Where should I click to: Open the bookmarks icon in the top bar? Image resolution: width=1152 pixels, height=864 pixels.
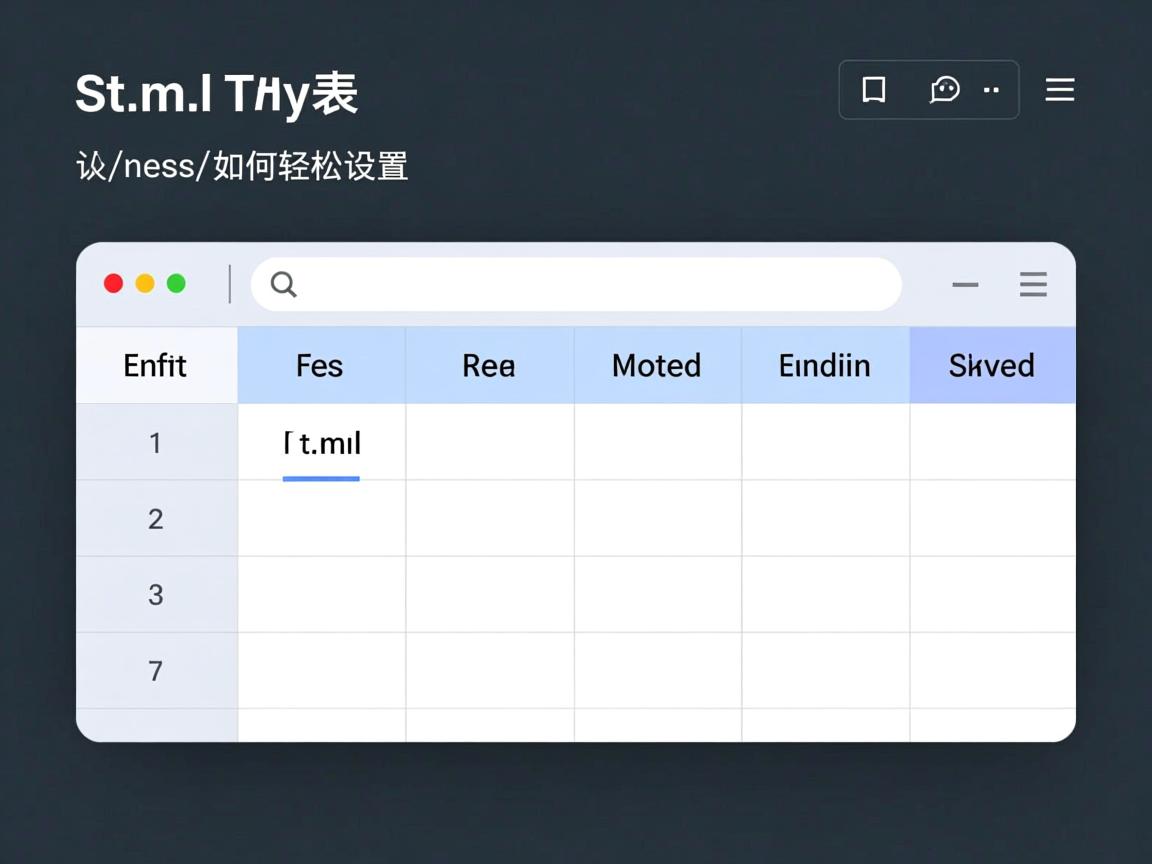(x=874, y=89)
